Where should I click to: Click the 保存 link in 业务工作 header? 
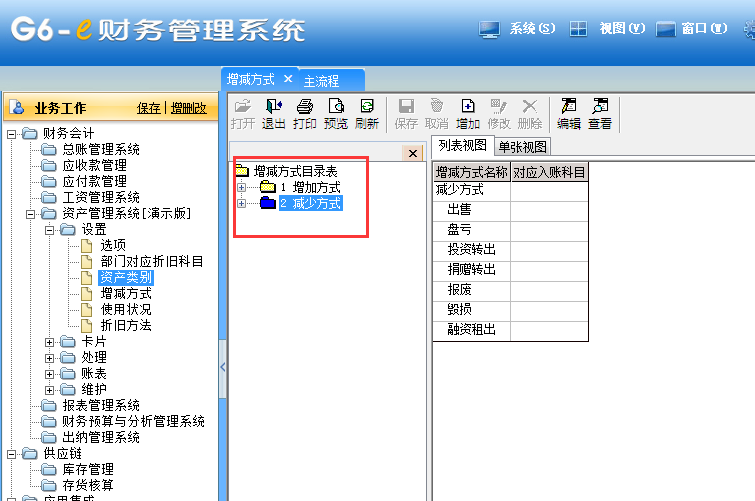coord(148,108)
